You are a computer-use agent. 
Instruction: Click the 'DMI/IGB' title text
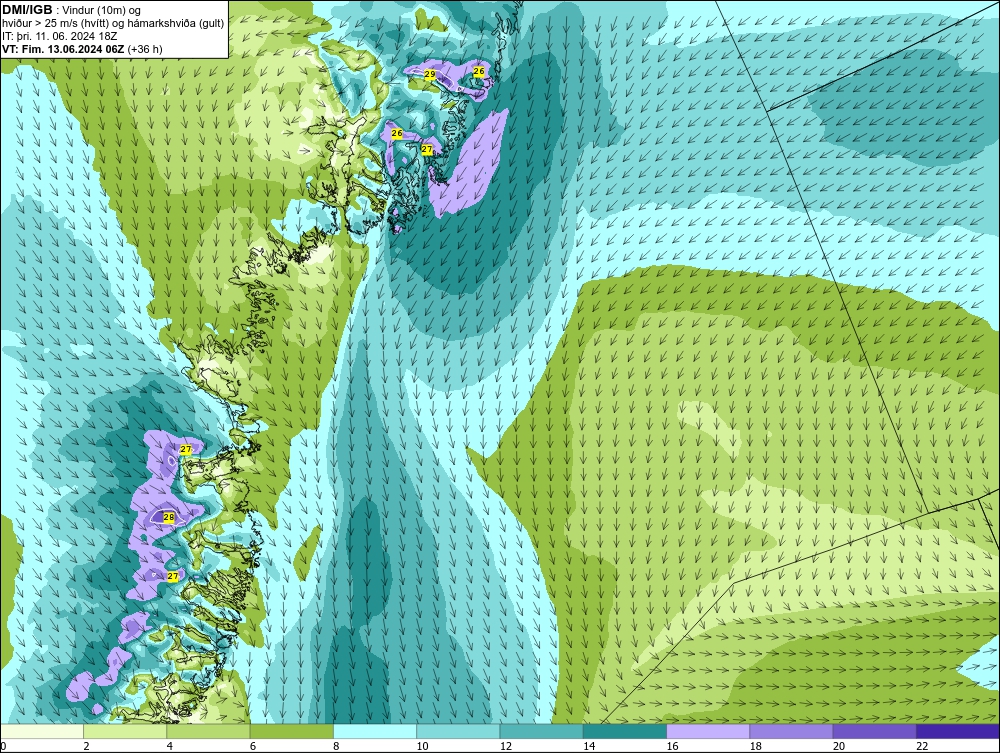(27, 10)
